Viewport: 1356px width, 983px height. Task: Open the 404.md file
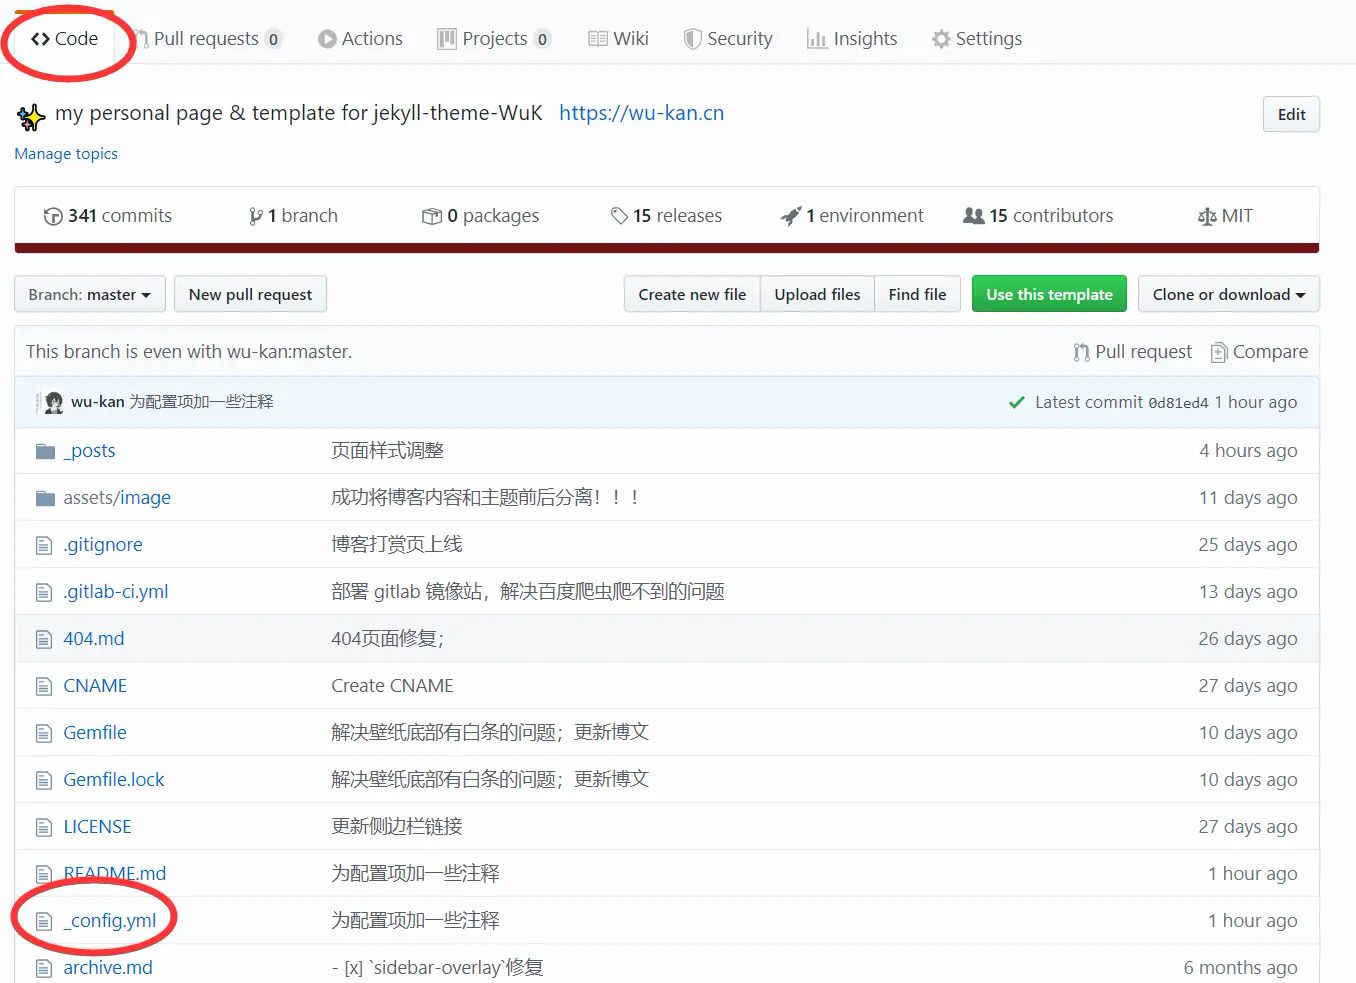[94, 639]
